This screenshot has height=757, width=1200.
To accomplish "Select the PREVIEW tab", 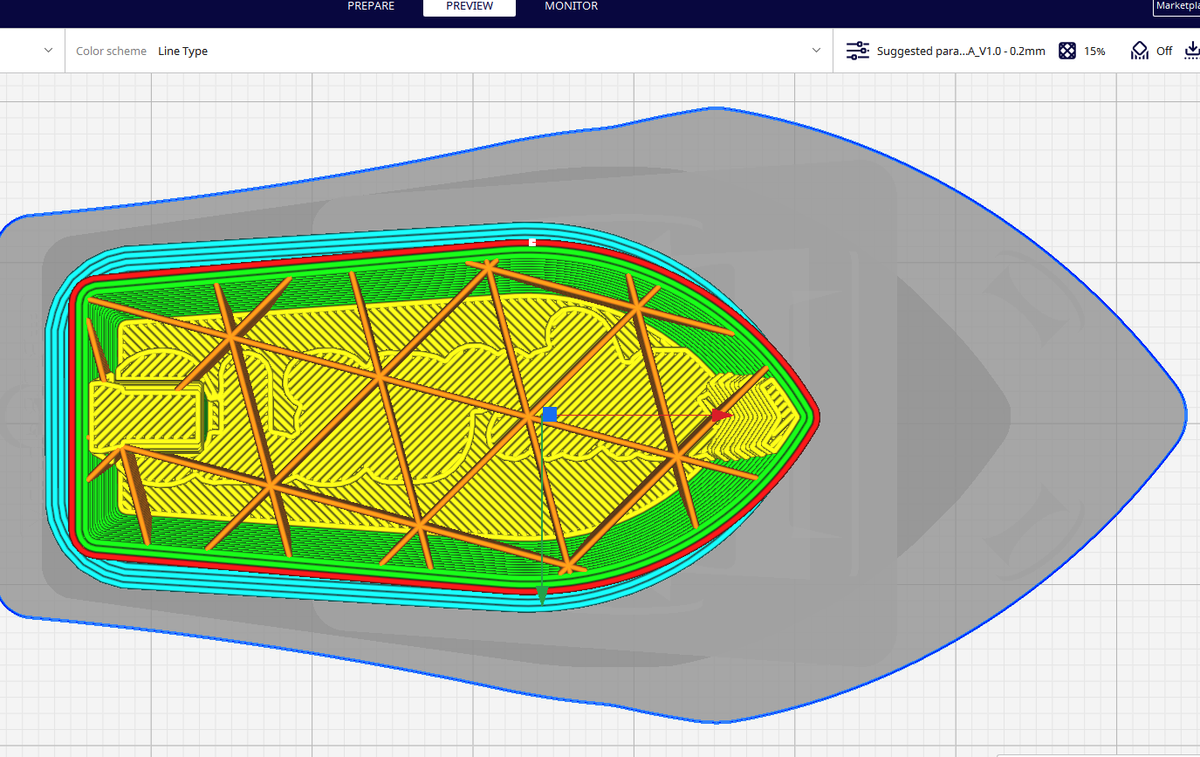I will pos(469,6).
